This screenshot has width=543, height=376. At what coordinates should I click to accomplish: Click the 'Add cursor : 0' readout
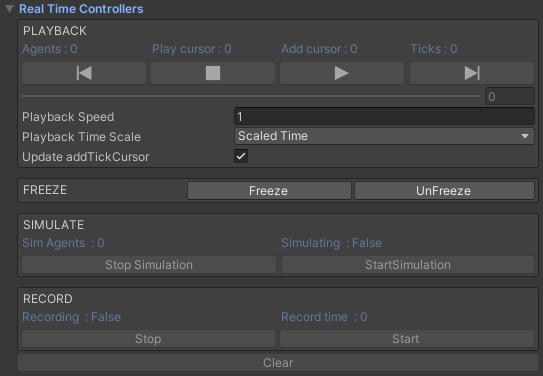pyautogui.click(x=319, y=49)
